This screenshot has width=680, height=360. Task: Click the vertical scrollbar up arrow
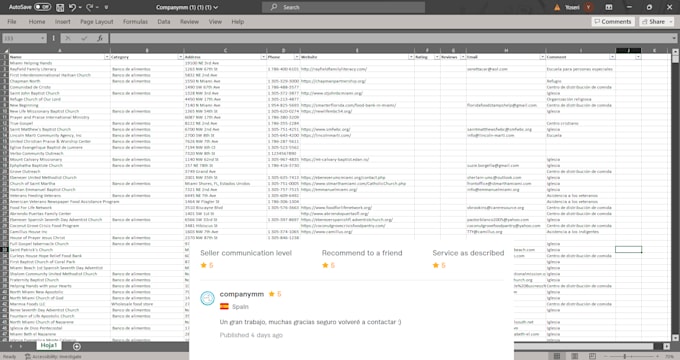point(675,51)
